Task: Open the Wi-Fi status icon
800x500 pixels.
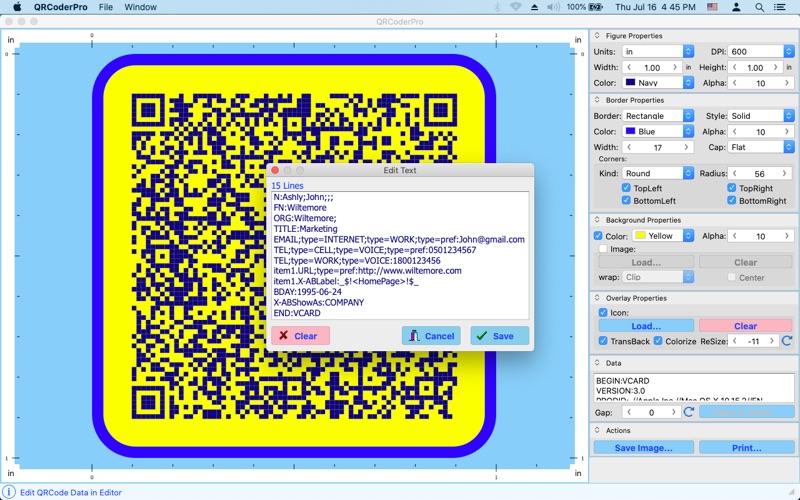Action: click(x=515, y=7)
